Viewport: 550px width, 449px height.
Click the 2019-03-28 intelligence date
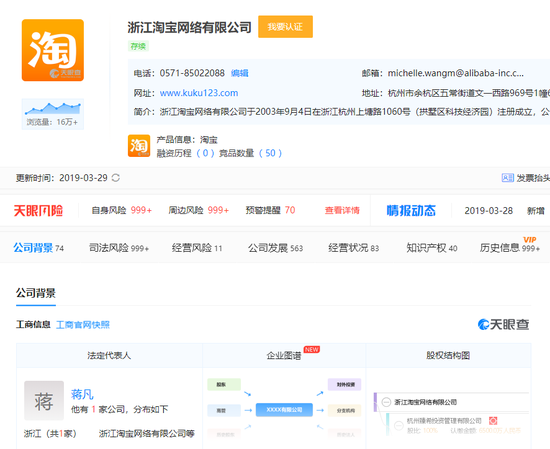point(489,210)
